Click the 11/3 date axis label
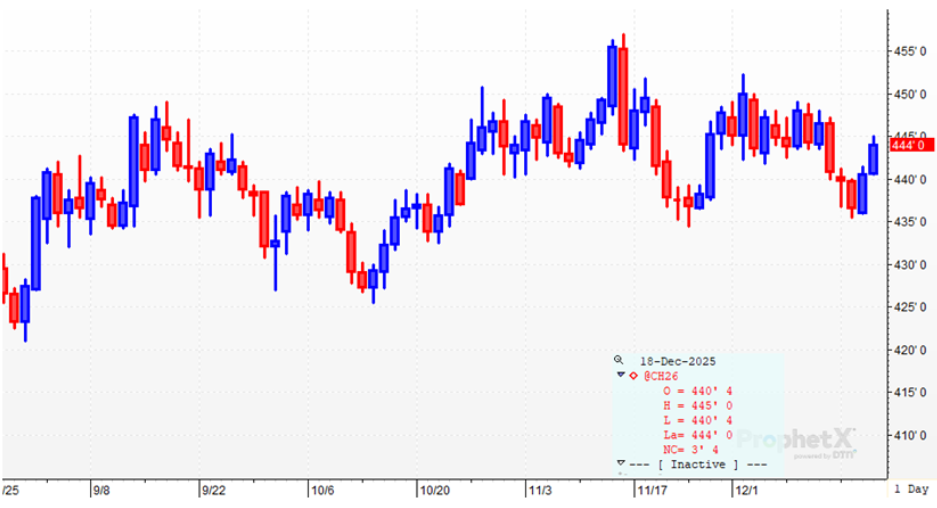 [x=540, y=491]
